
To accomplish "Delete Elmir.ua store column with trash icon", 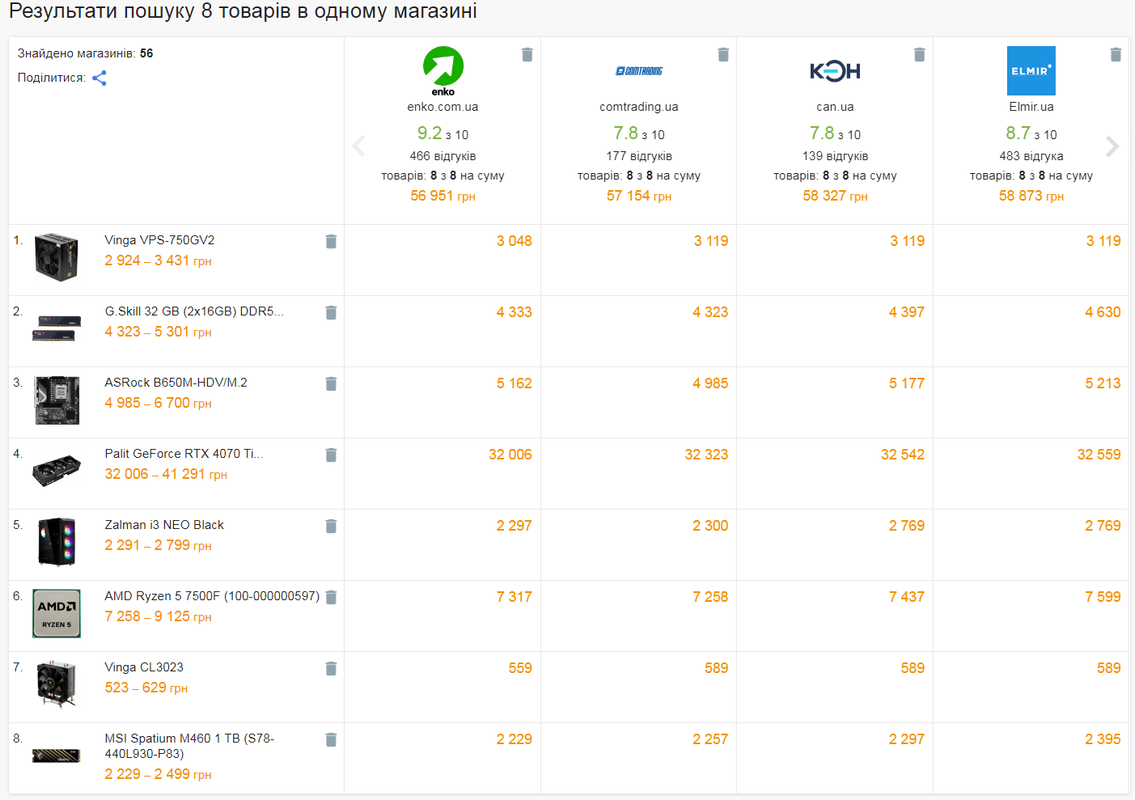I will [1115, 54].
